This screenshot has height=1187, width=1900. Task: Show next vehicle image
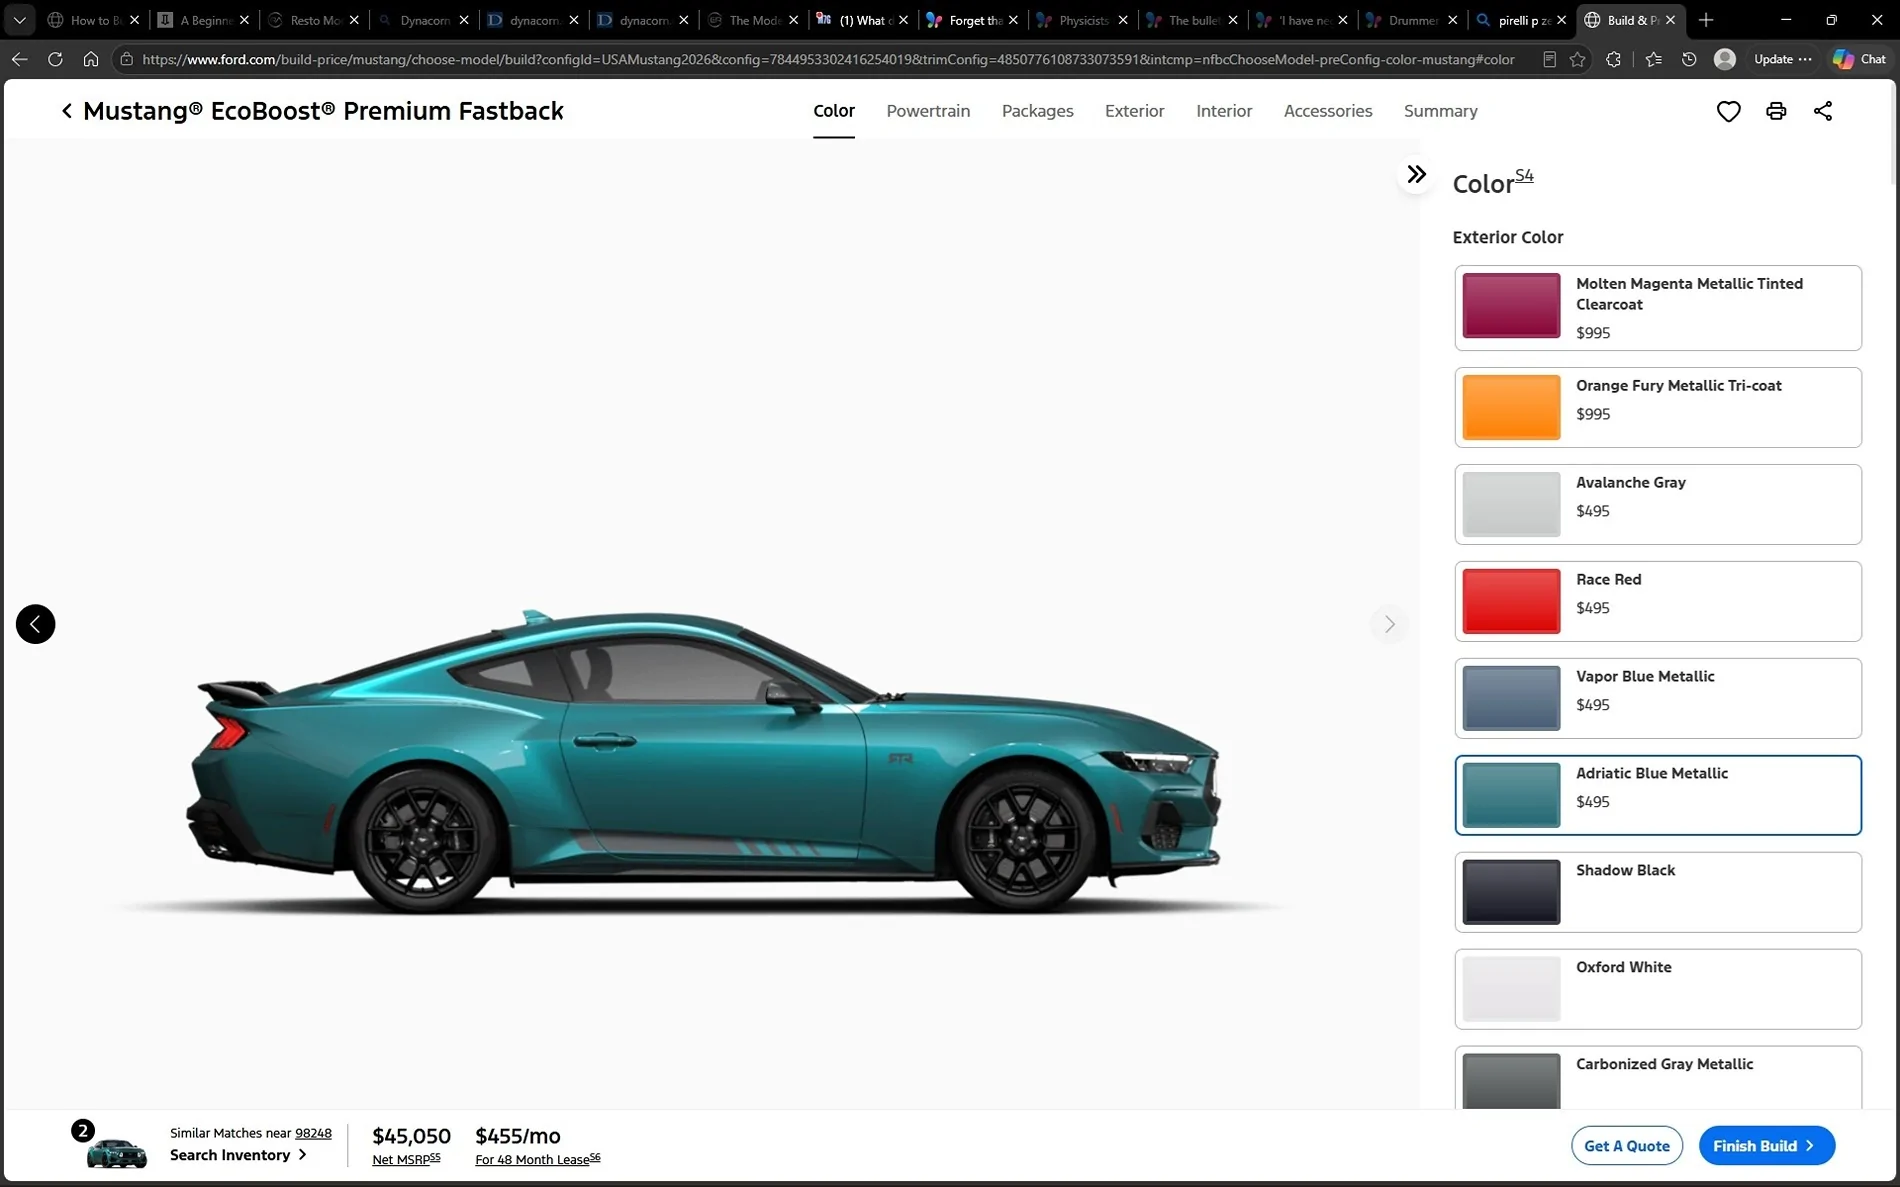coord(1389,624)
